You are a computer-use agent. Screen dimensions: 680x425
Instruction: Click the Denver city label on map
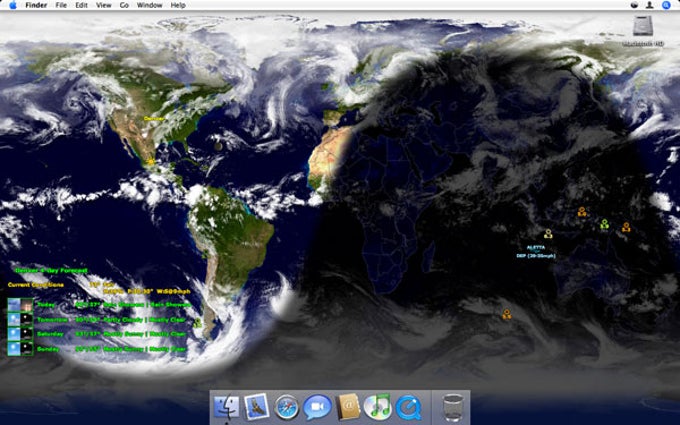(x=154, y=118)
